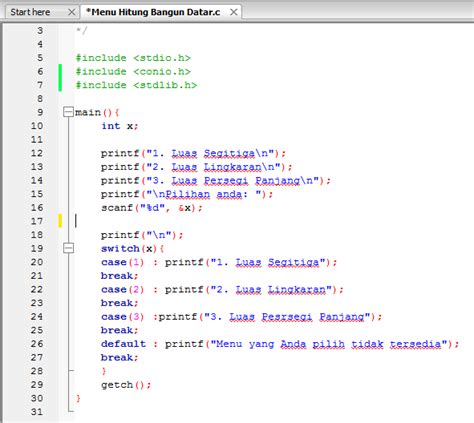This screenshot has height=423, width=474.
Task: Click the getch(); statement
Action: pyautogui.click(x=126, y=385)
